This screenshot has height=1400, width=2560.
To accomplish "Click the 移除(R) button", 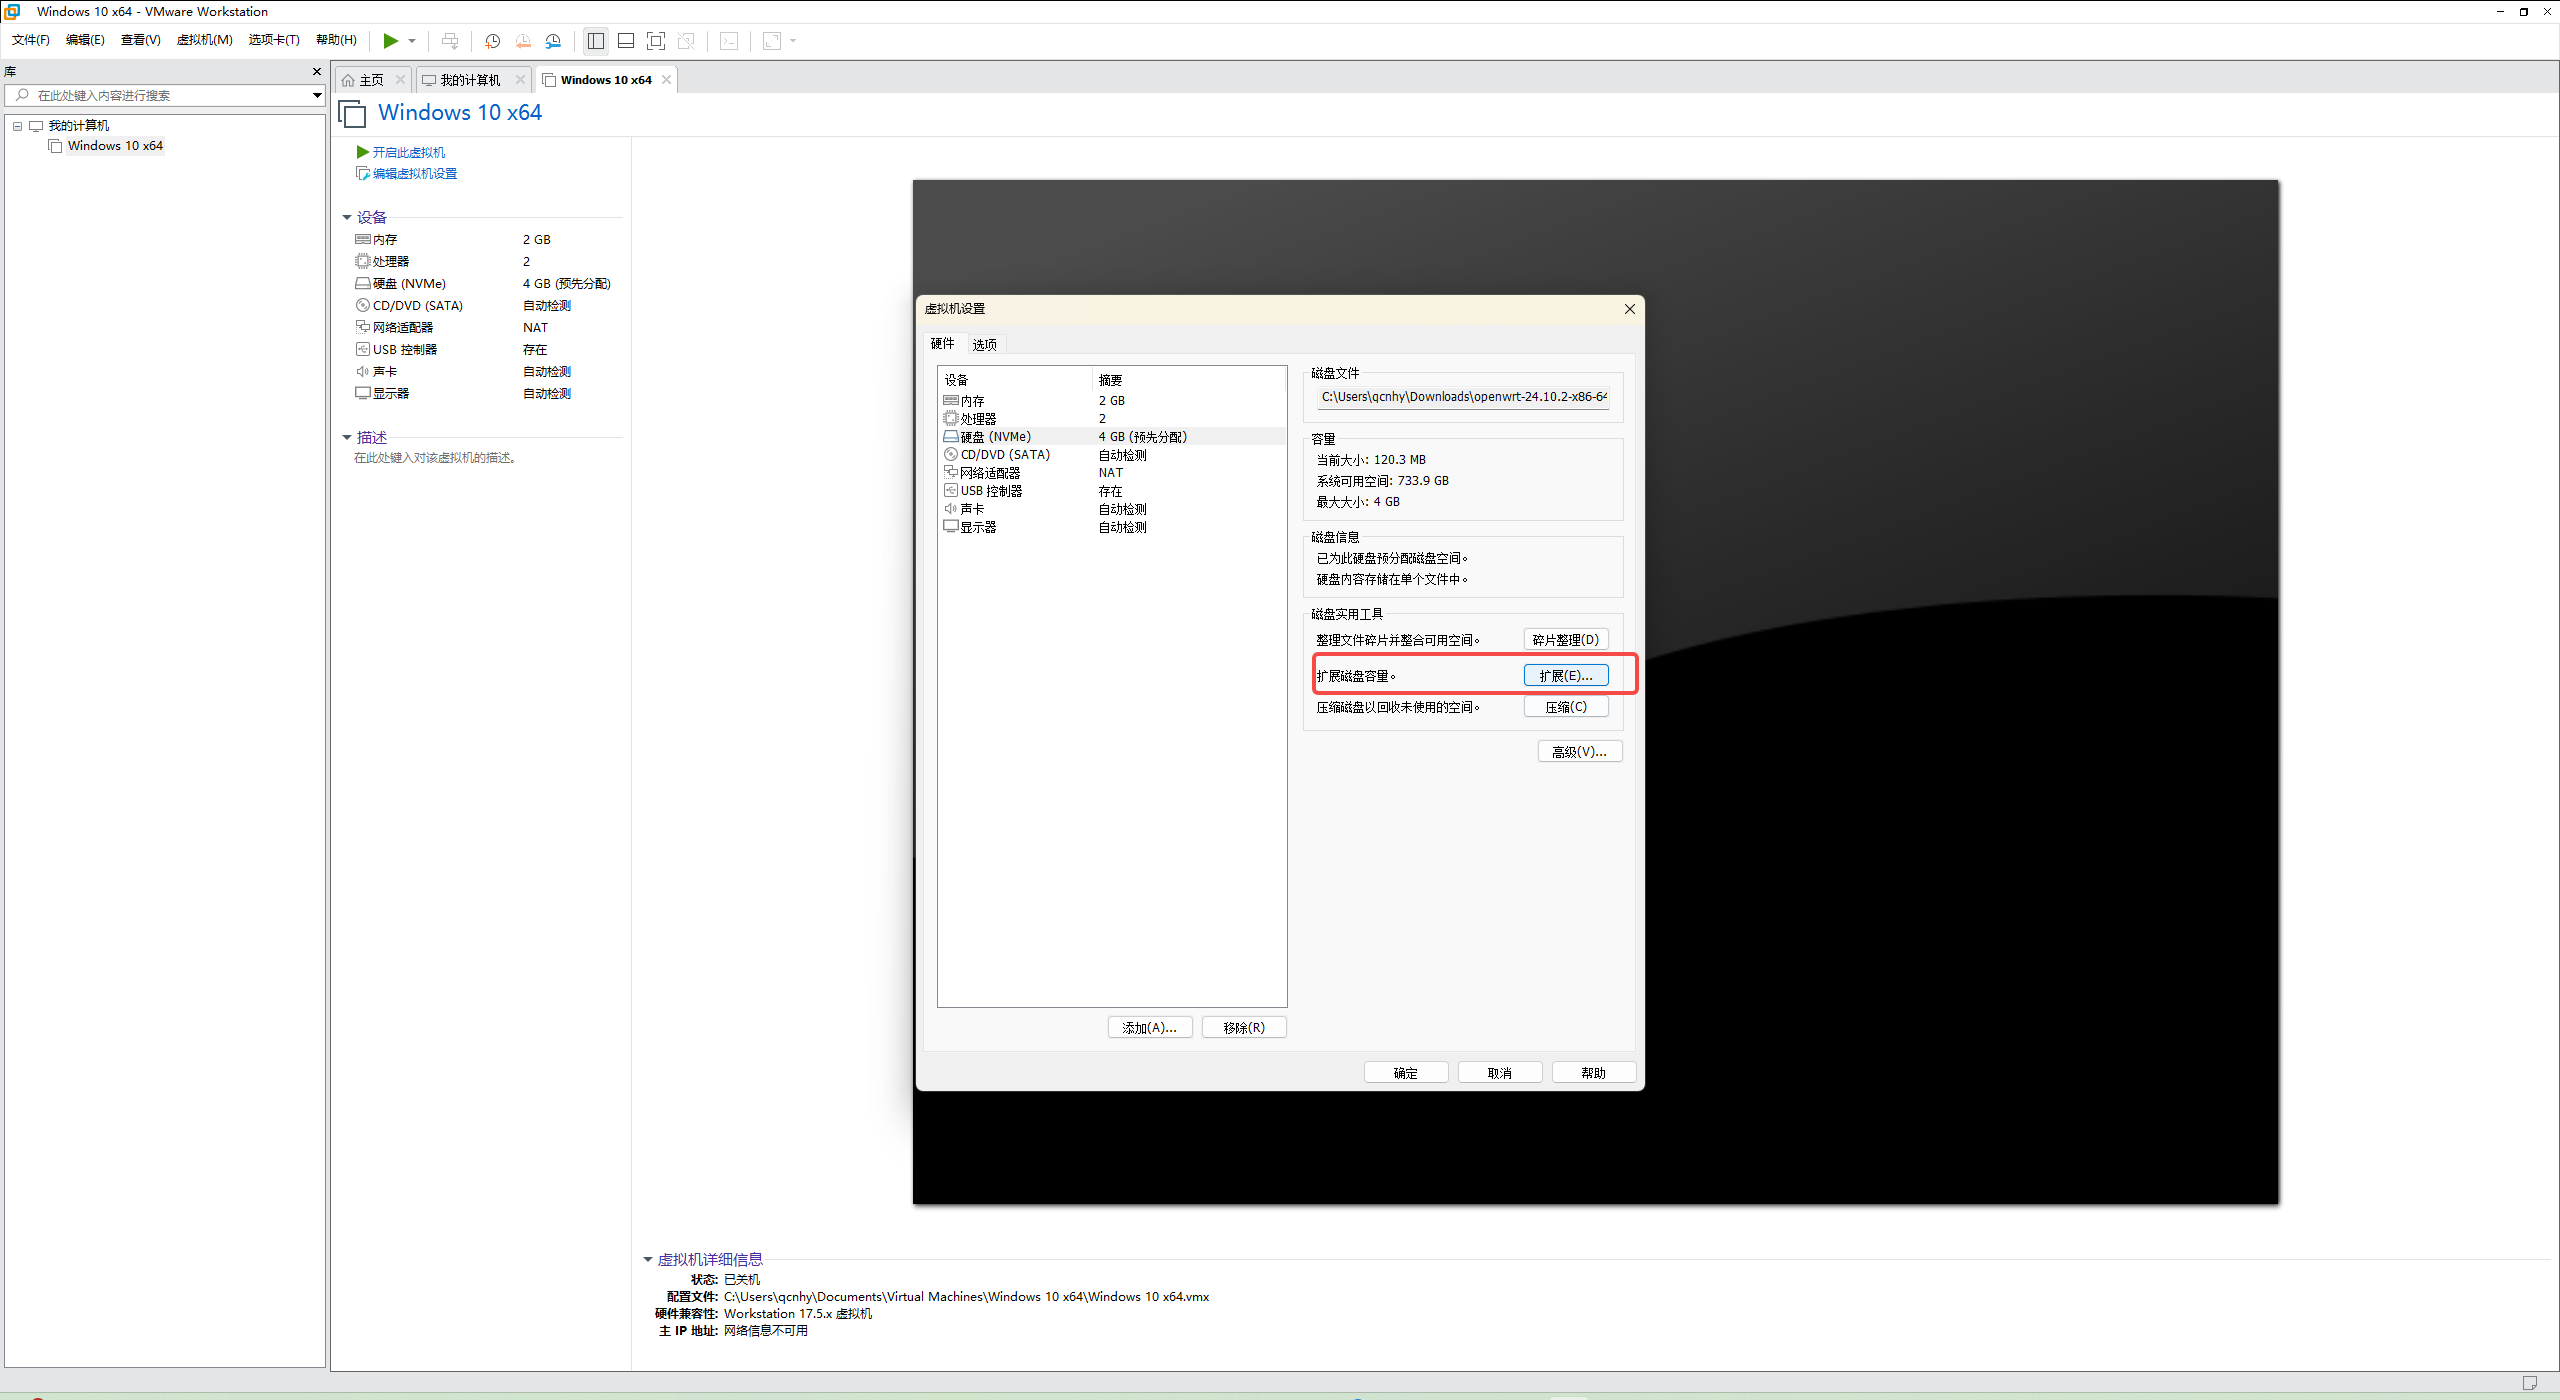I will coord(1244,1028).
